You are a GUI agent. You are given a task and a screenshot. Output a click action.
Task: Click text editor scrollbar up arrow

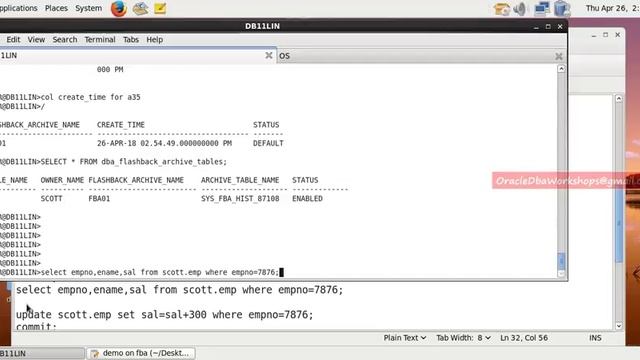click(x=619, y=99)
